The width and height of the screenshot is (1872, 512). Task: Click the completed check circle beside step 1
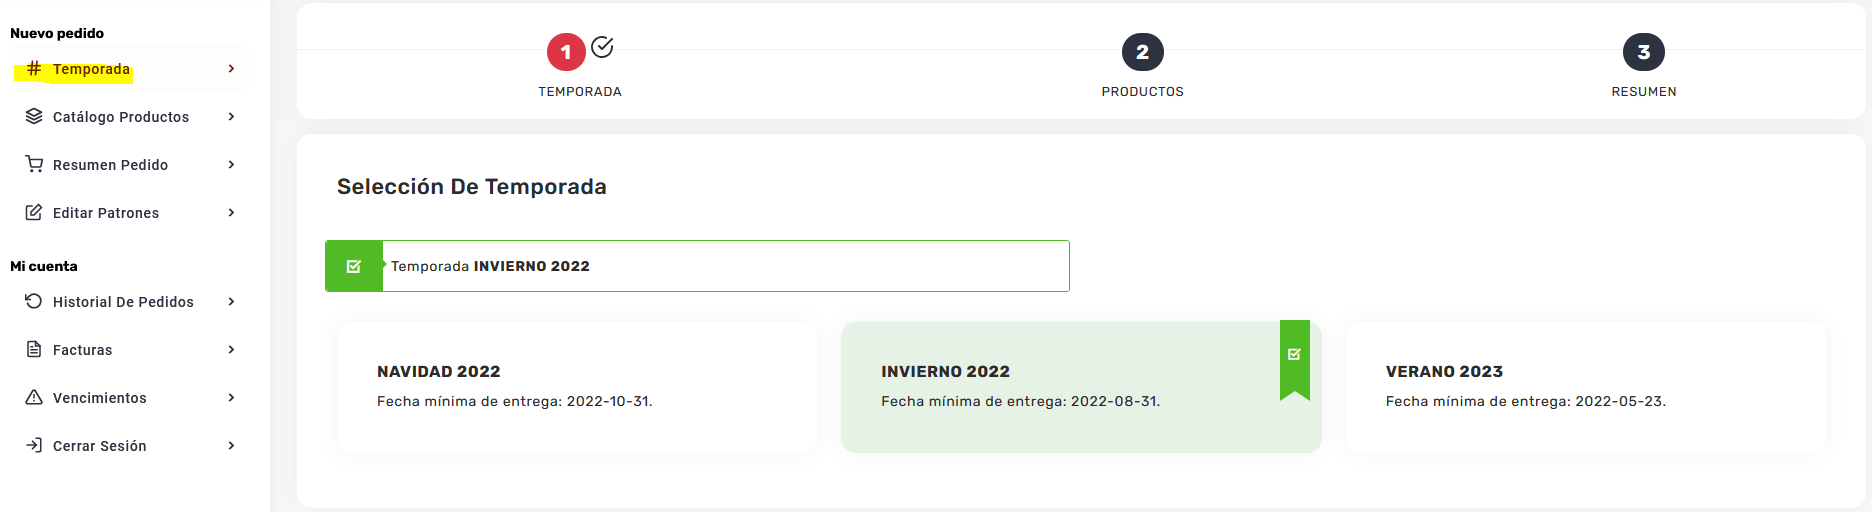(602, 47)
